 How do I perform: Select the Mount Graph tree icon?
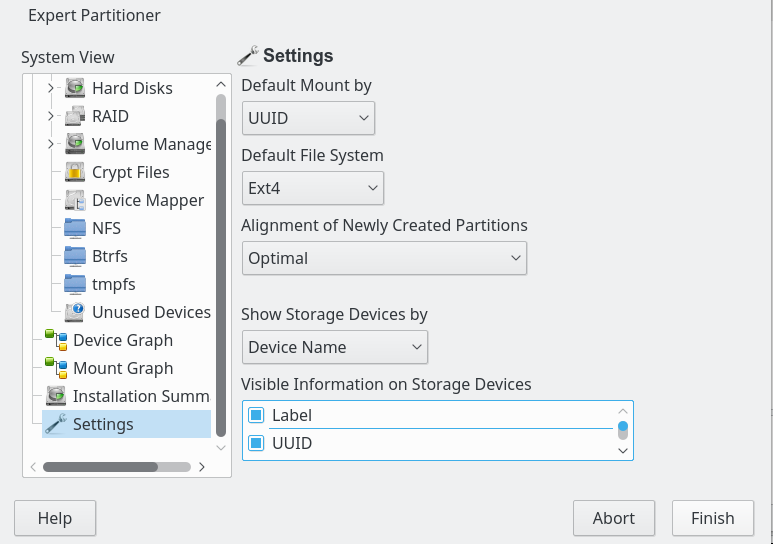pos(56,368)
